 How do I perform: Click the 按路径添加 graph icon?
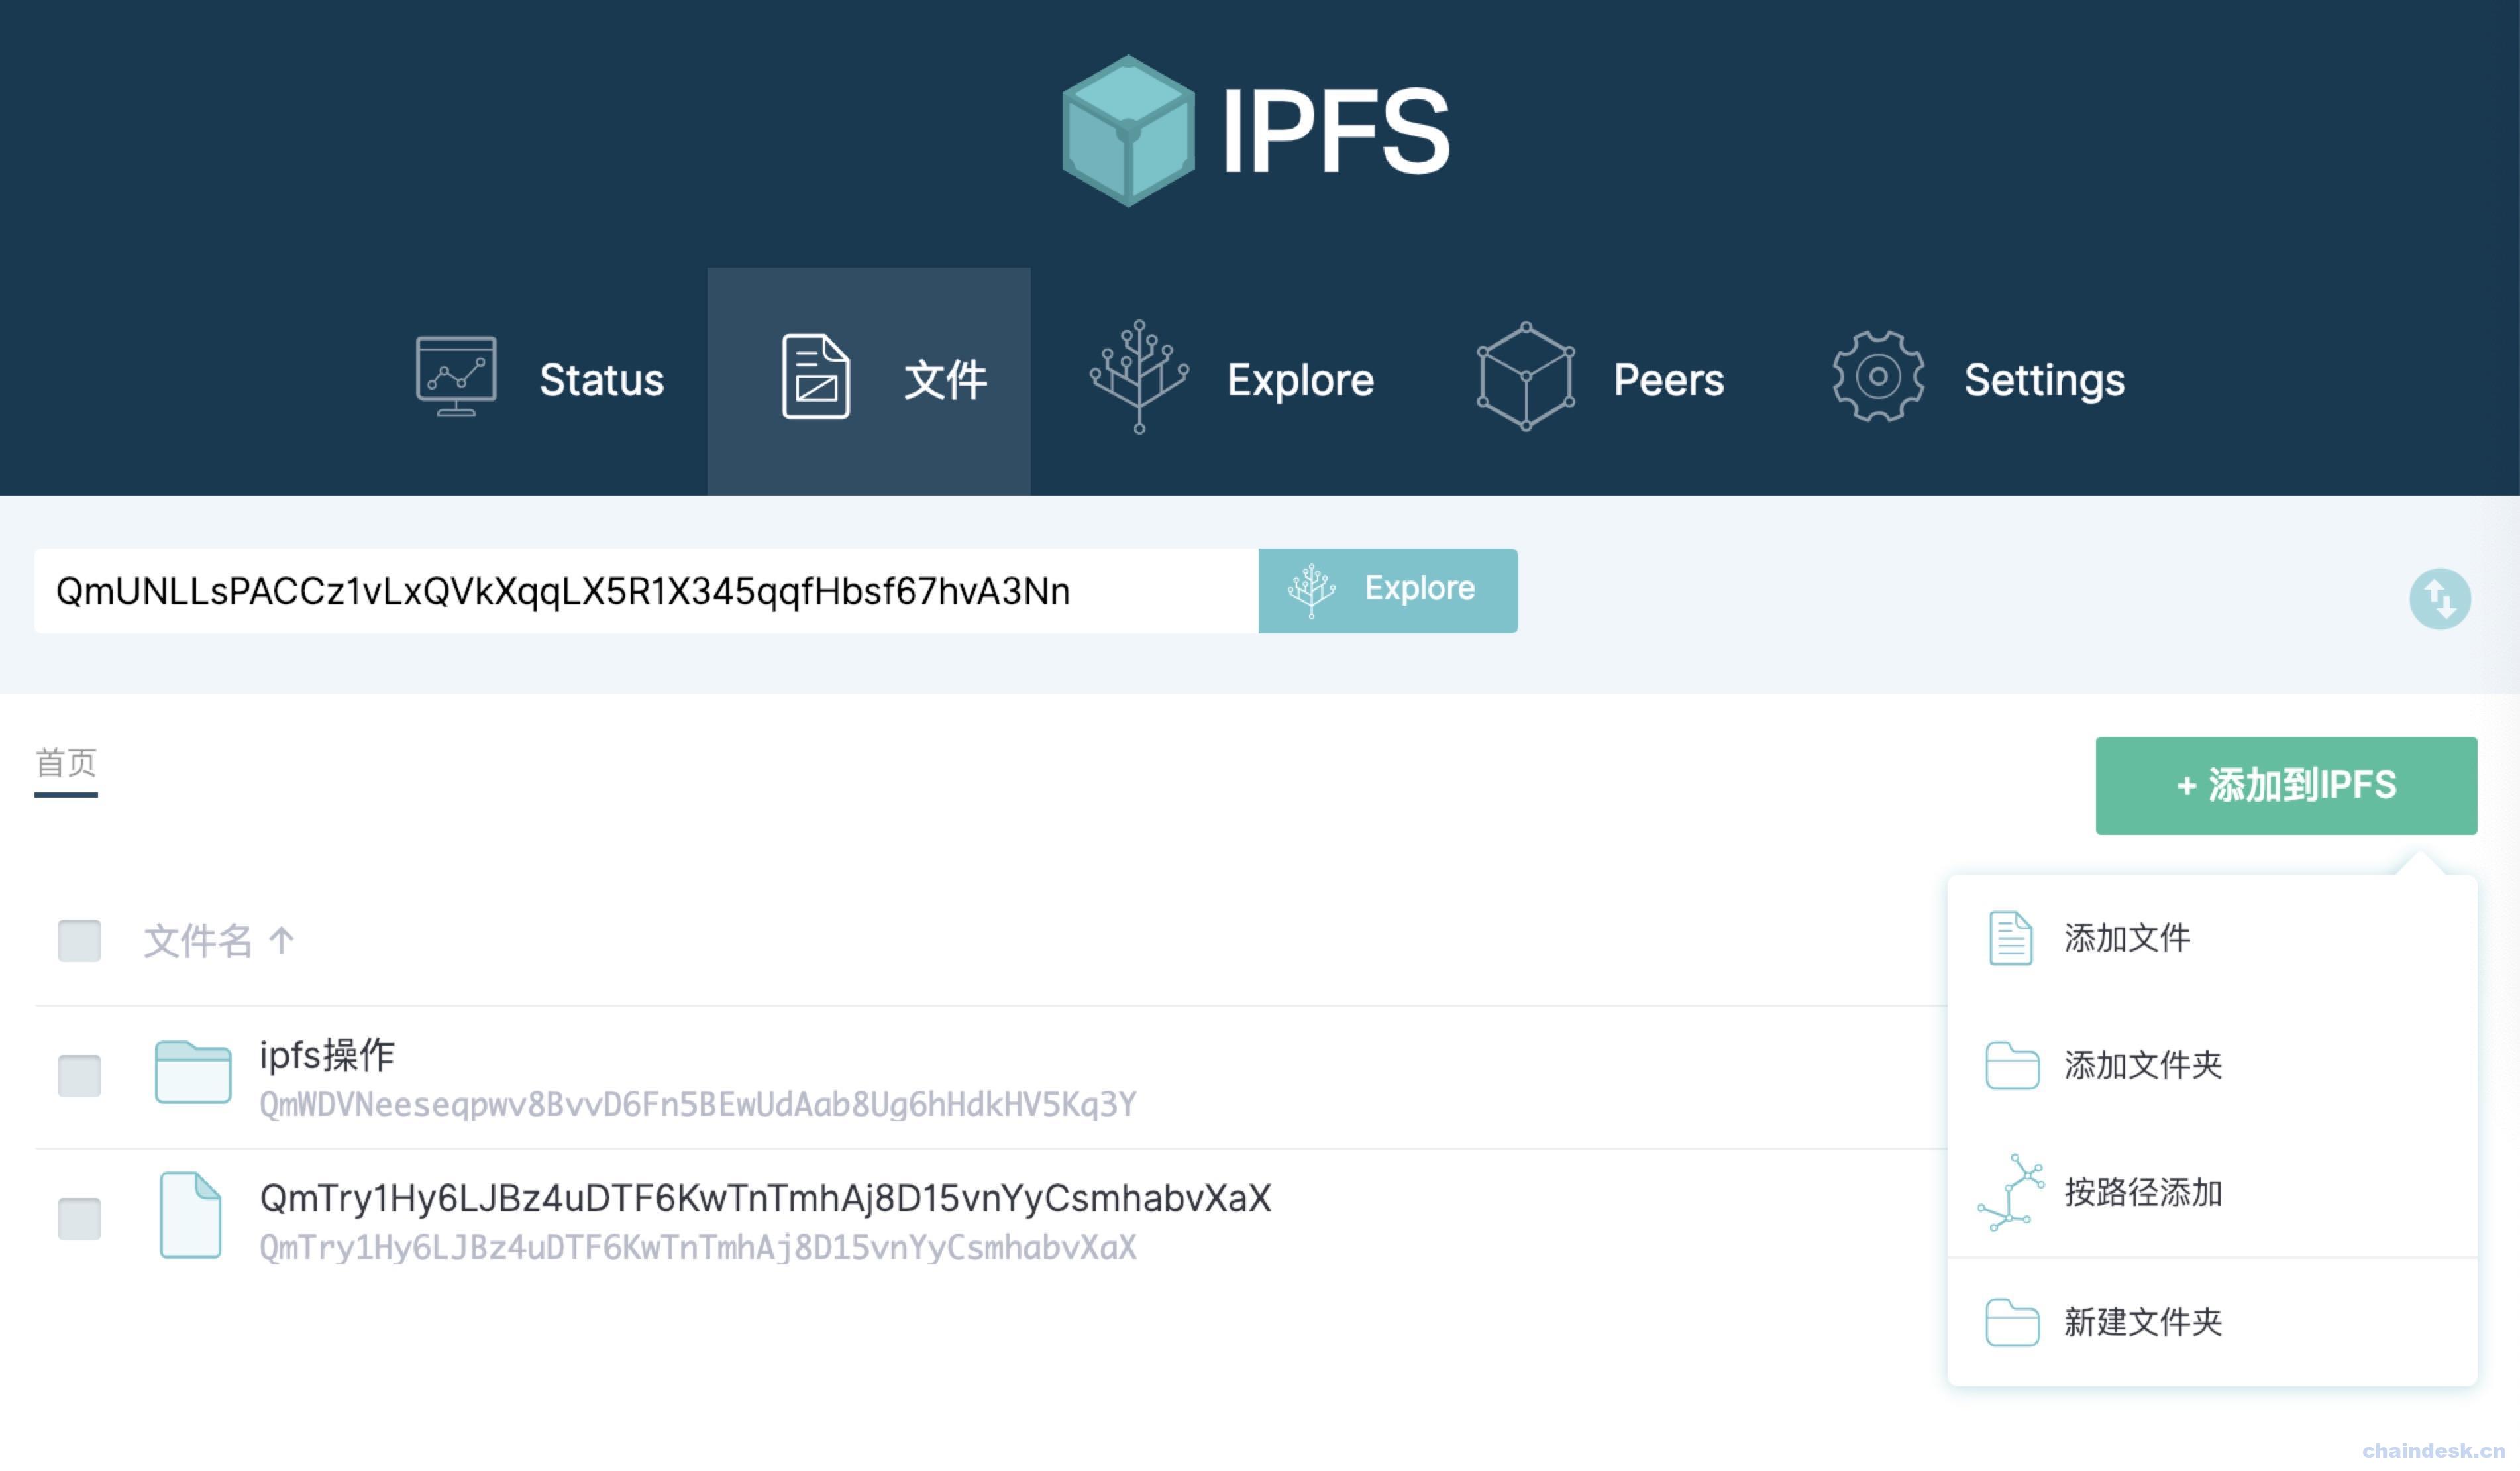[x=2010, y=1192]
